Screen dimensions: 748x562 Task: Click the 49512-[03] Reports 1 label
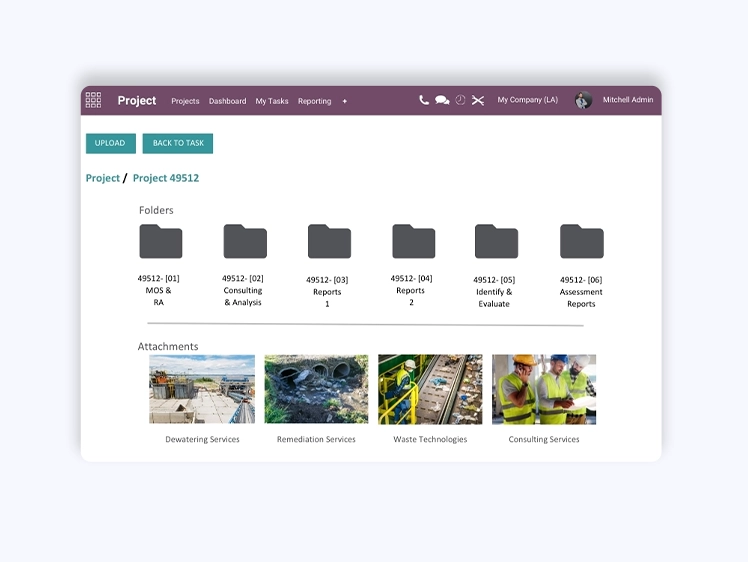pyautogui.click(x=327, y=291)
